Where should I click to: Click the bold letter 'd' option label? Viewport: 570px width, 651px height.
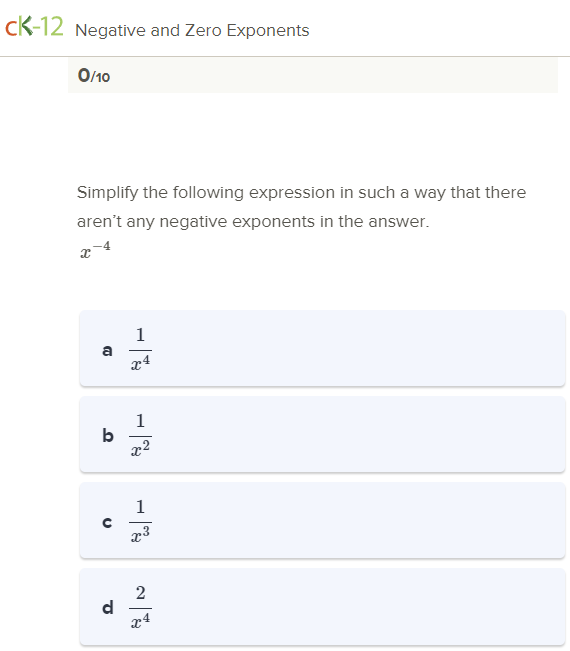tap(108, 607)
